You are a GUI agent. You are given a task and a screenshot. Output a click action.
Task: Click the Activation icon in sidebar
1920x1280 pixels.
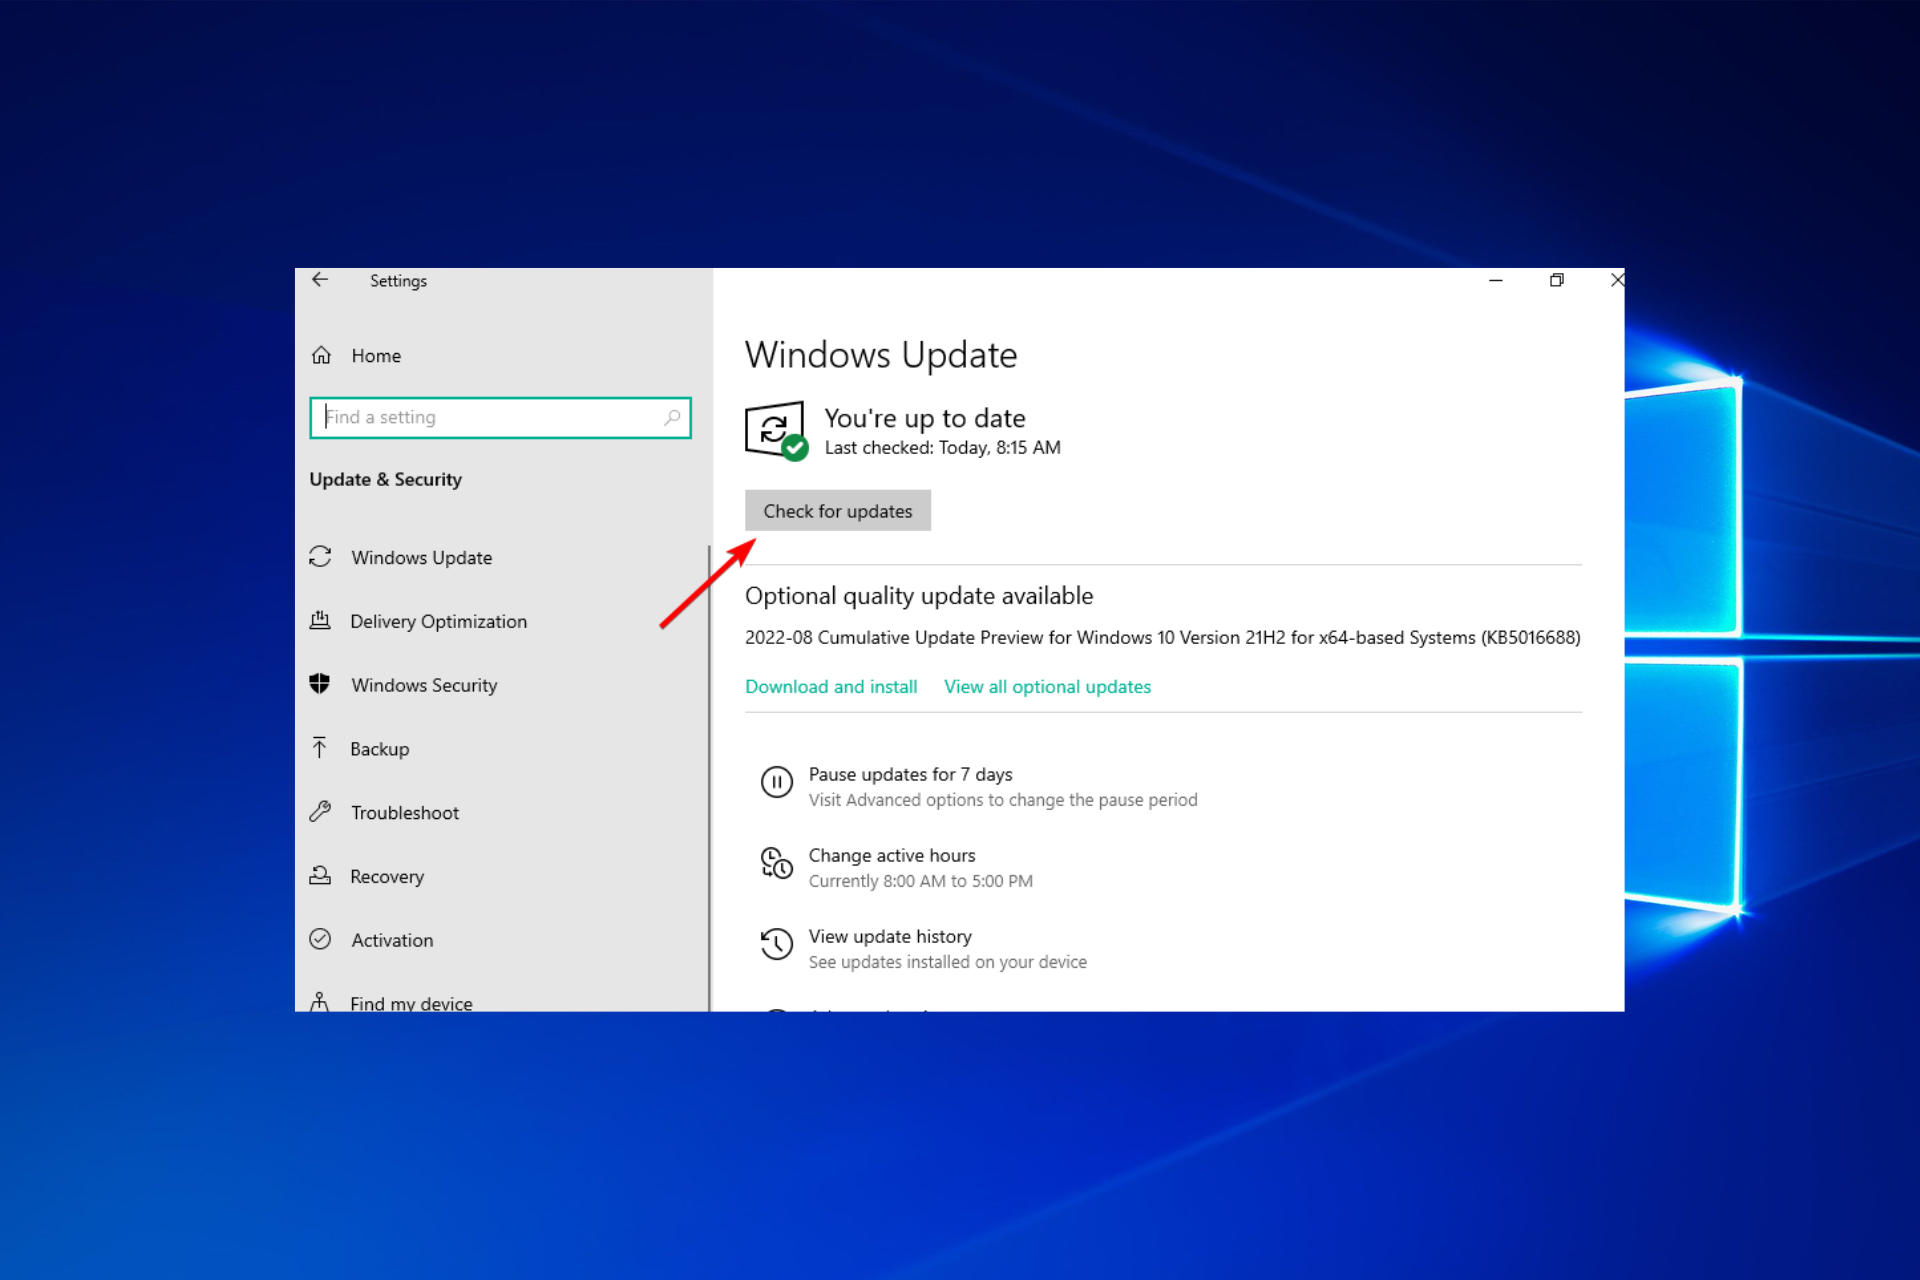point(321,939)
